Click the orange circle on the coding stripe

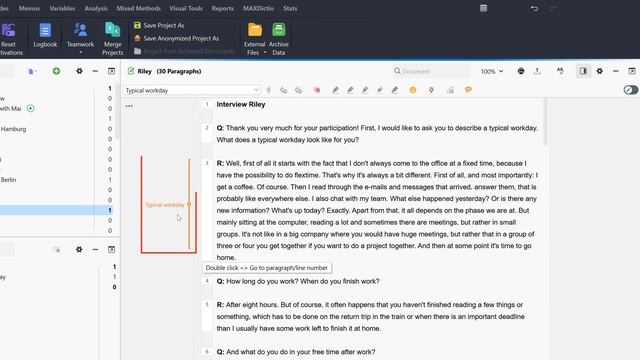(189, 204)
